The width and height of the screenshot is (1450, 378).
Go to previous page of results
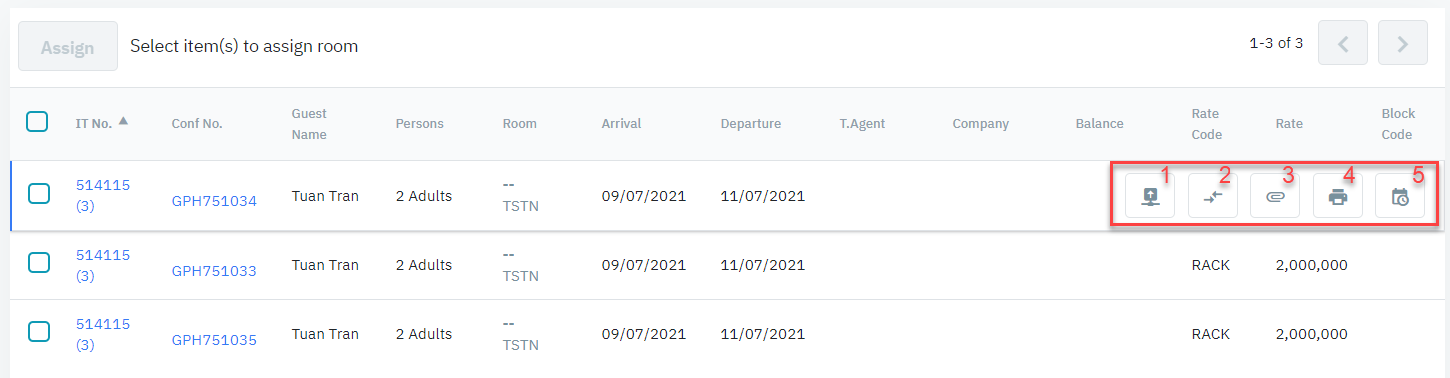click(1343, 44)
